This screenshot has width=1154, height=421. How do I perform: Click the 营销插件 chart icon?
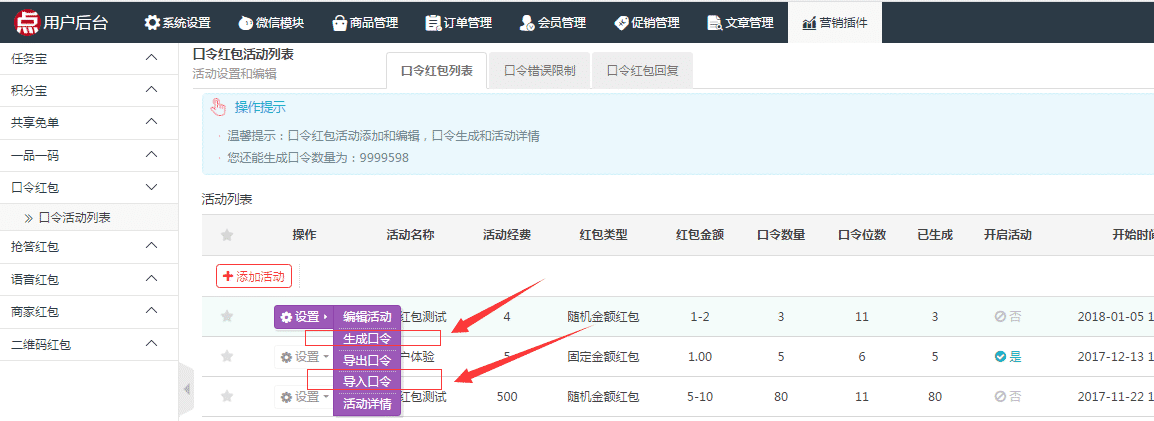809,22
